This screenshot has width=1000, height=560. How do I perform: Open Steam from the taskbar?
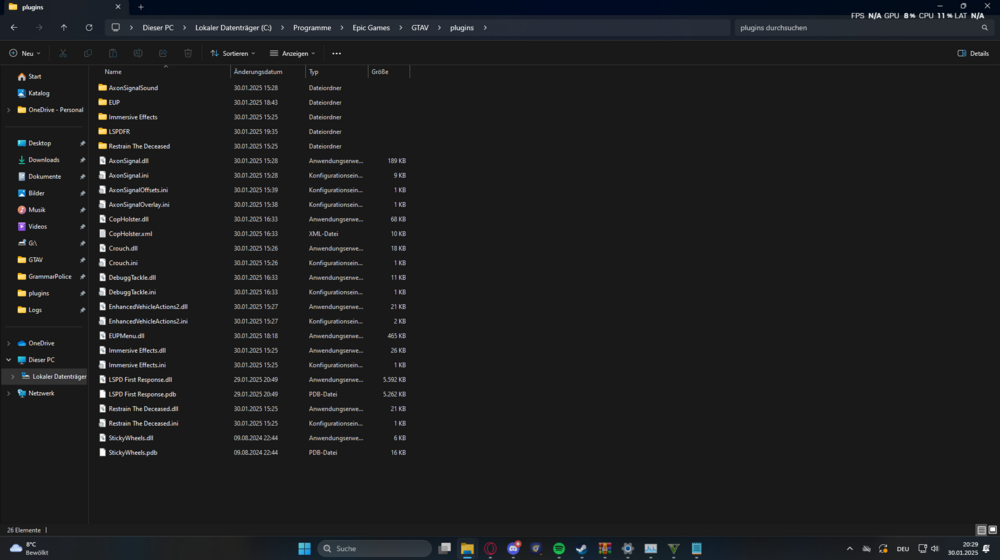[582, 549]
